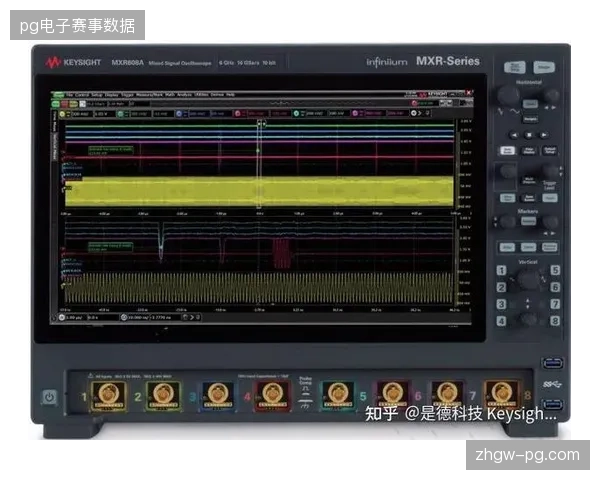
Task: Click the Trigger Level knob
Action: [x=550, y=171]
